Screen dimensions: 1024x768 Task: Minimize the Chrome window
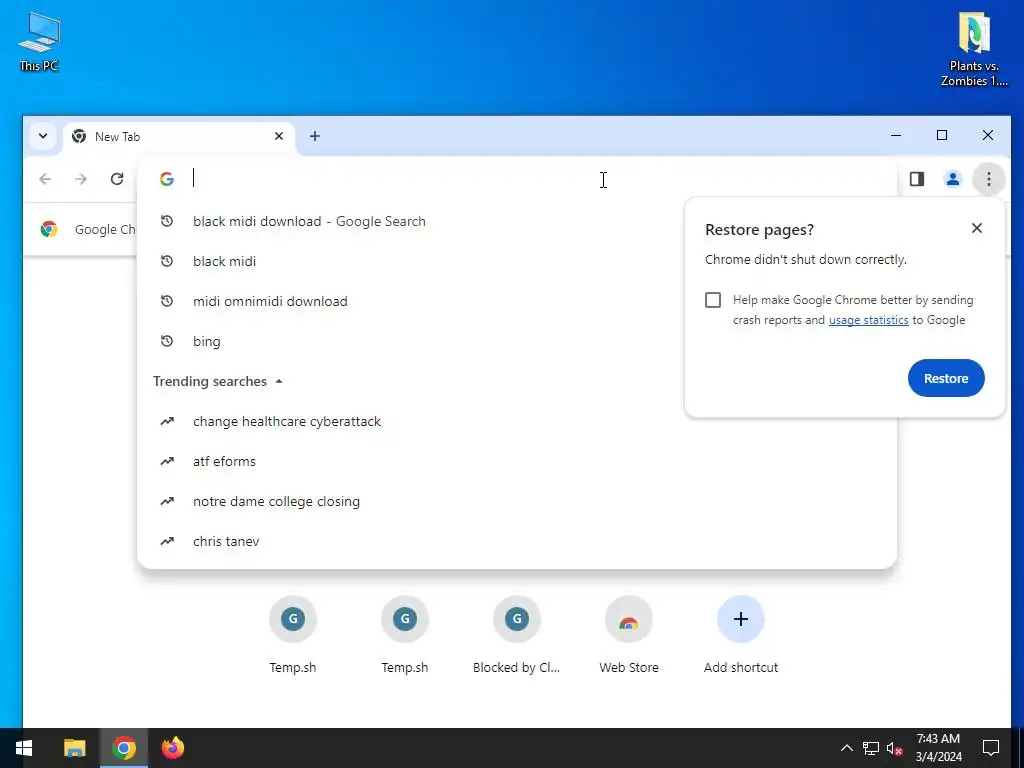coord(896,135)
